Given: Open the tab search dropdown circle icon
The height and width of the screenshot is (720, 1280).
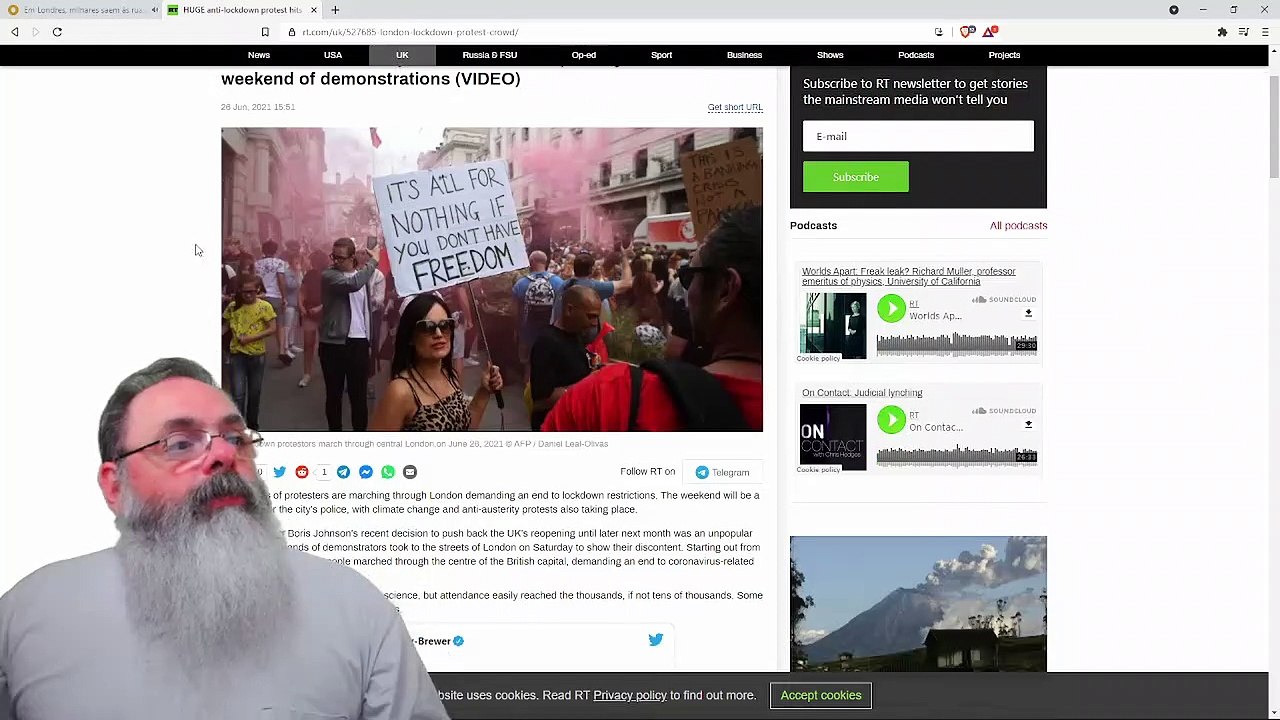Looking at the screenshot, I should coord(1174,10).
